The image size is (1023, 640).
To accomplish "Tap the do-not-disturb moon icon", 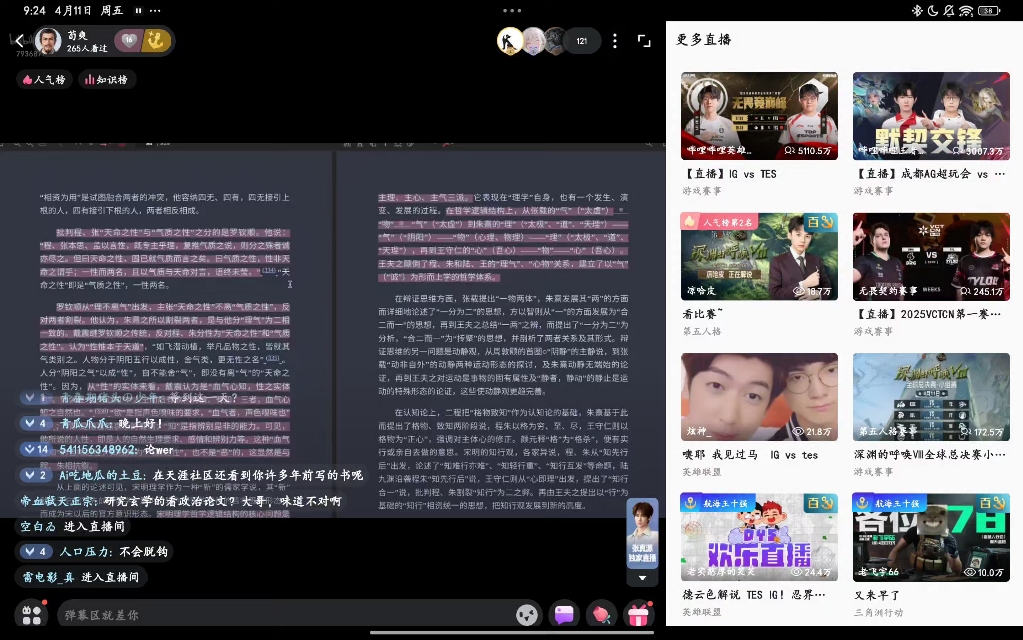I will [x=932, y=10].
